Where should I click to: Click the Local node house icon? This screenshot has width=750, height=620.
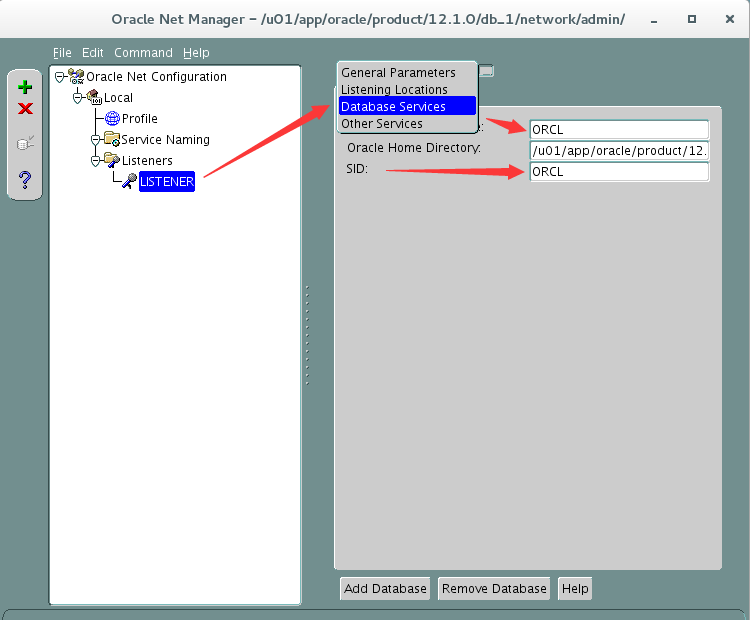(94, 97)
